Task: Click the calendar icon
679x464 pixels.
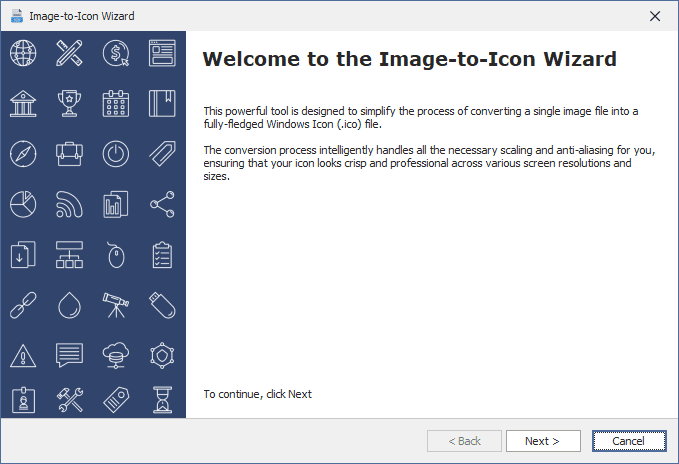Action: click(x=116, y=103)
